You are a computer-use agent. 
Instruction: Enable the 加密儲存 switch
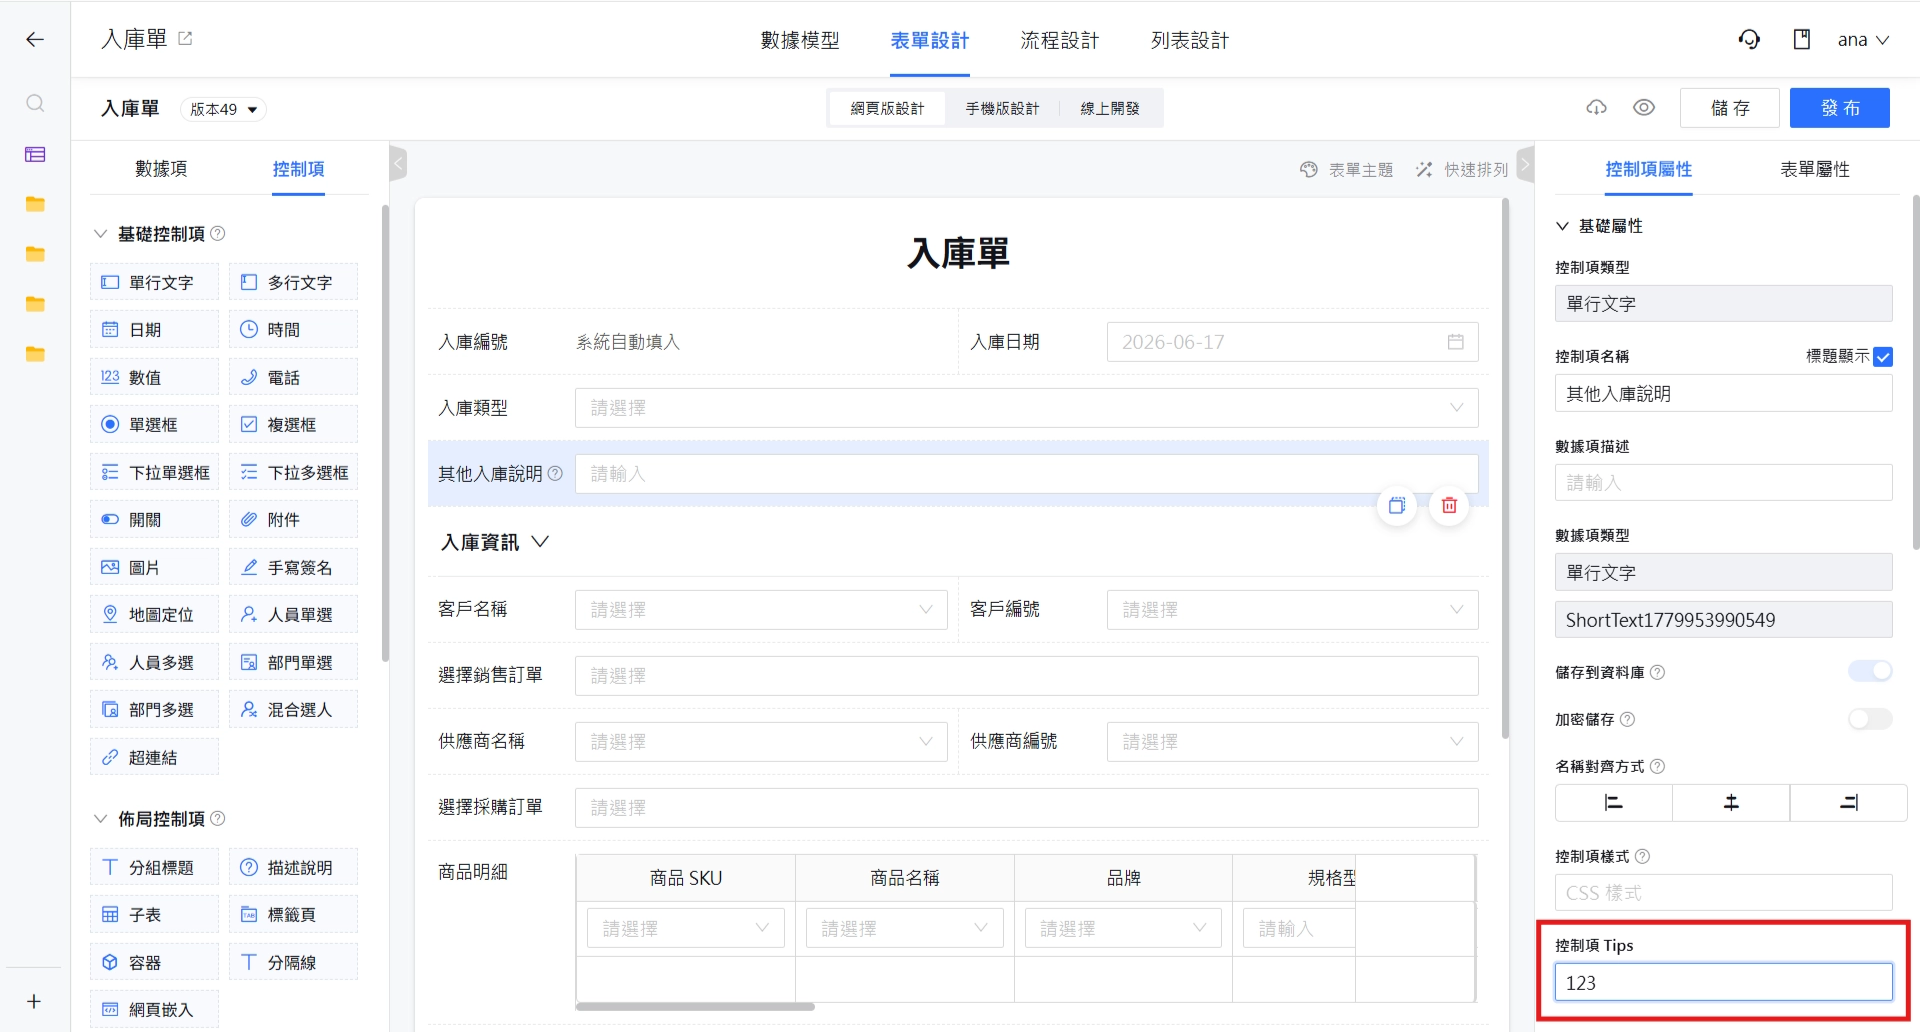click(1870, 718)
